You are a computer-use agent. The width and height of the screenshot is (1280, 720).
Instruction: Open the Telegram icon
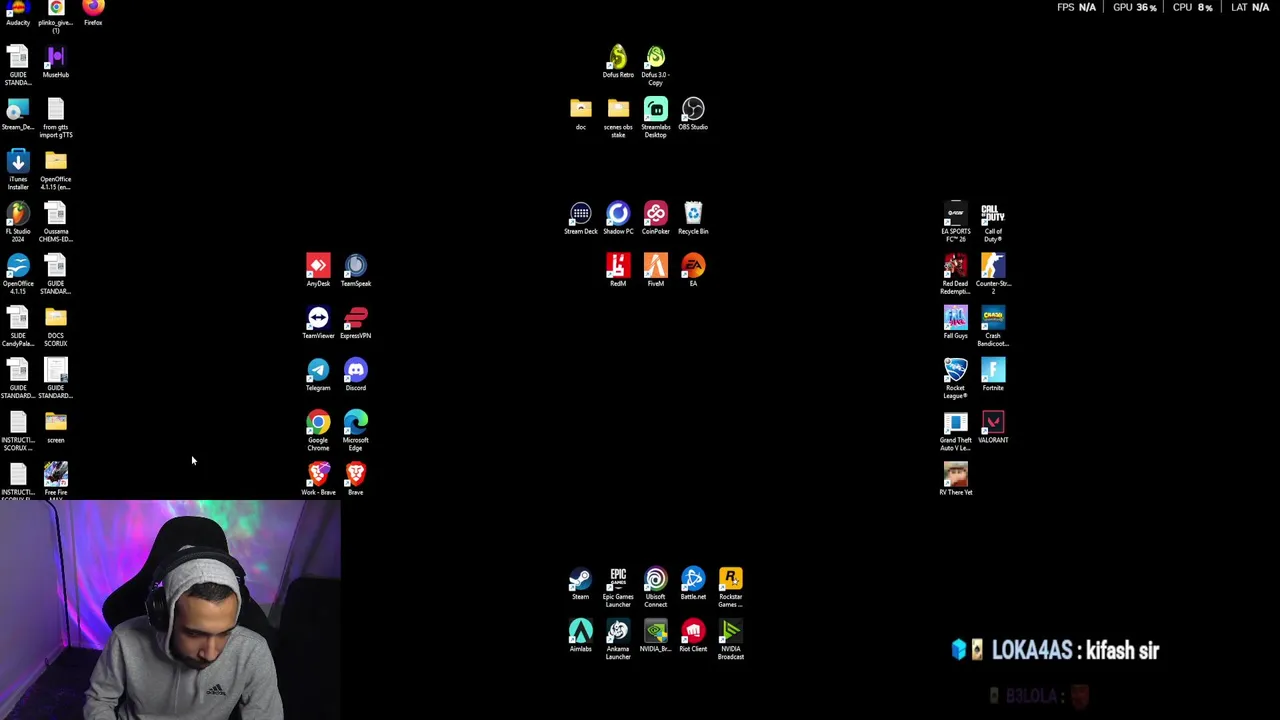(x=318, y=374)
